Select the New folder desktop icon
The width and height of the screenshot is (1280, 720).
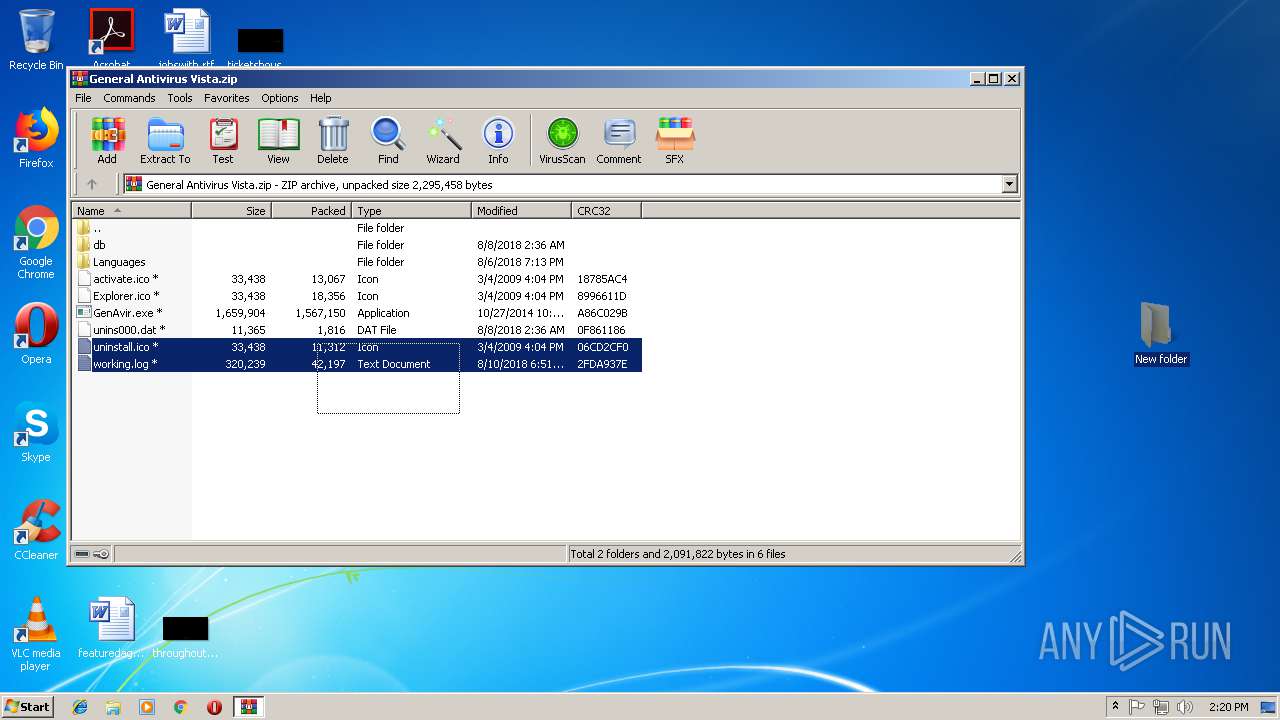coord(1160,334)
